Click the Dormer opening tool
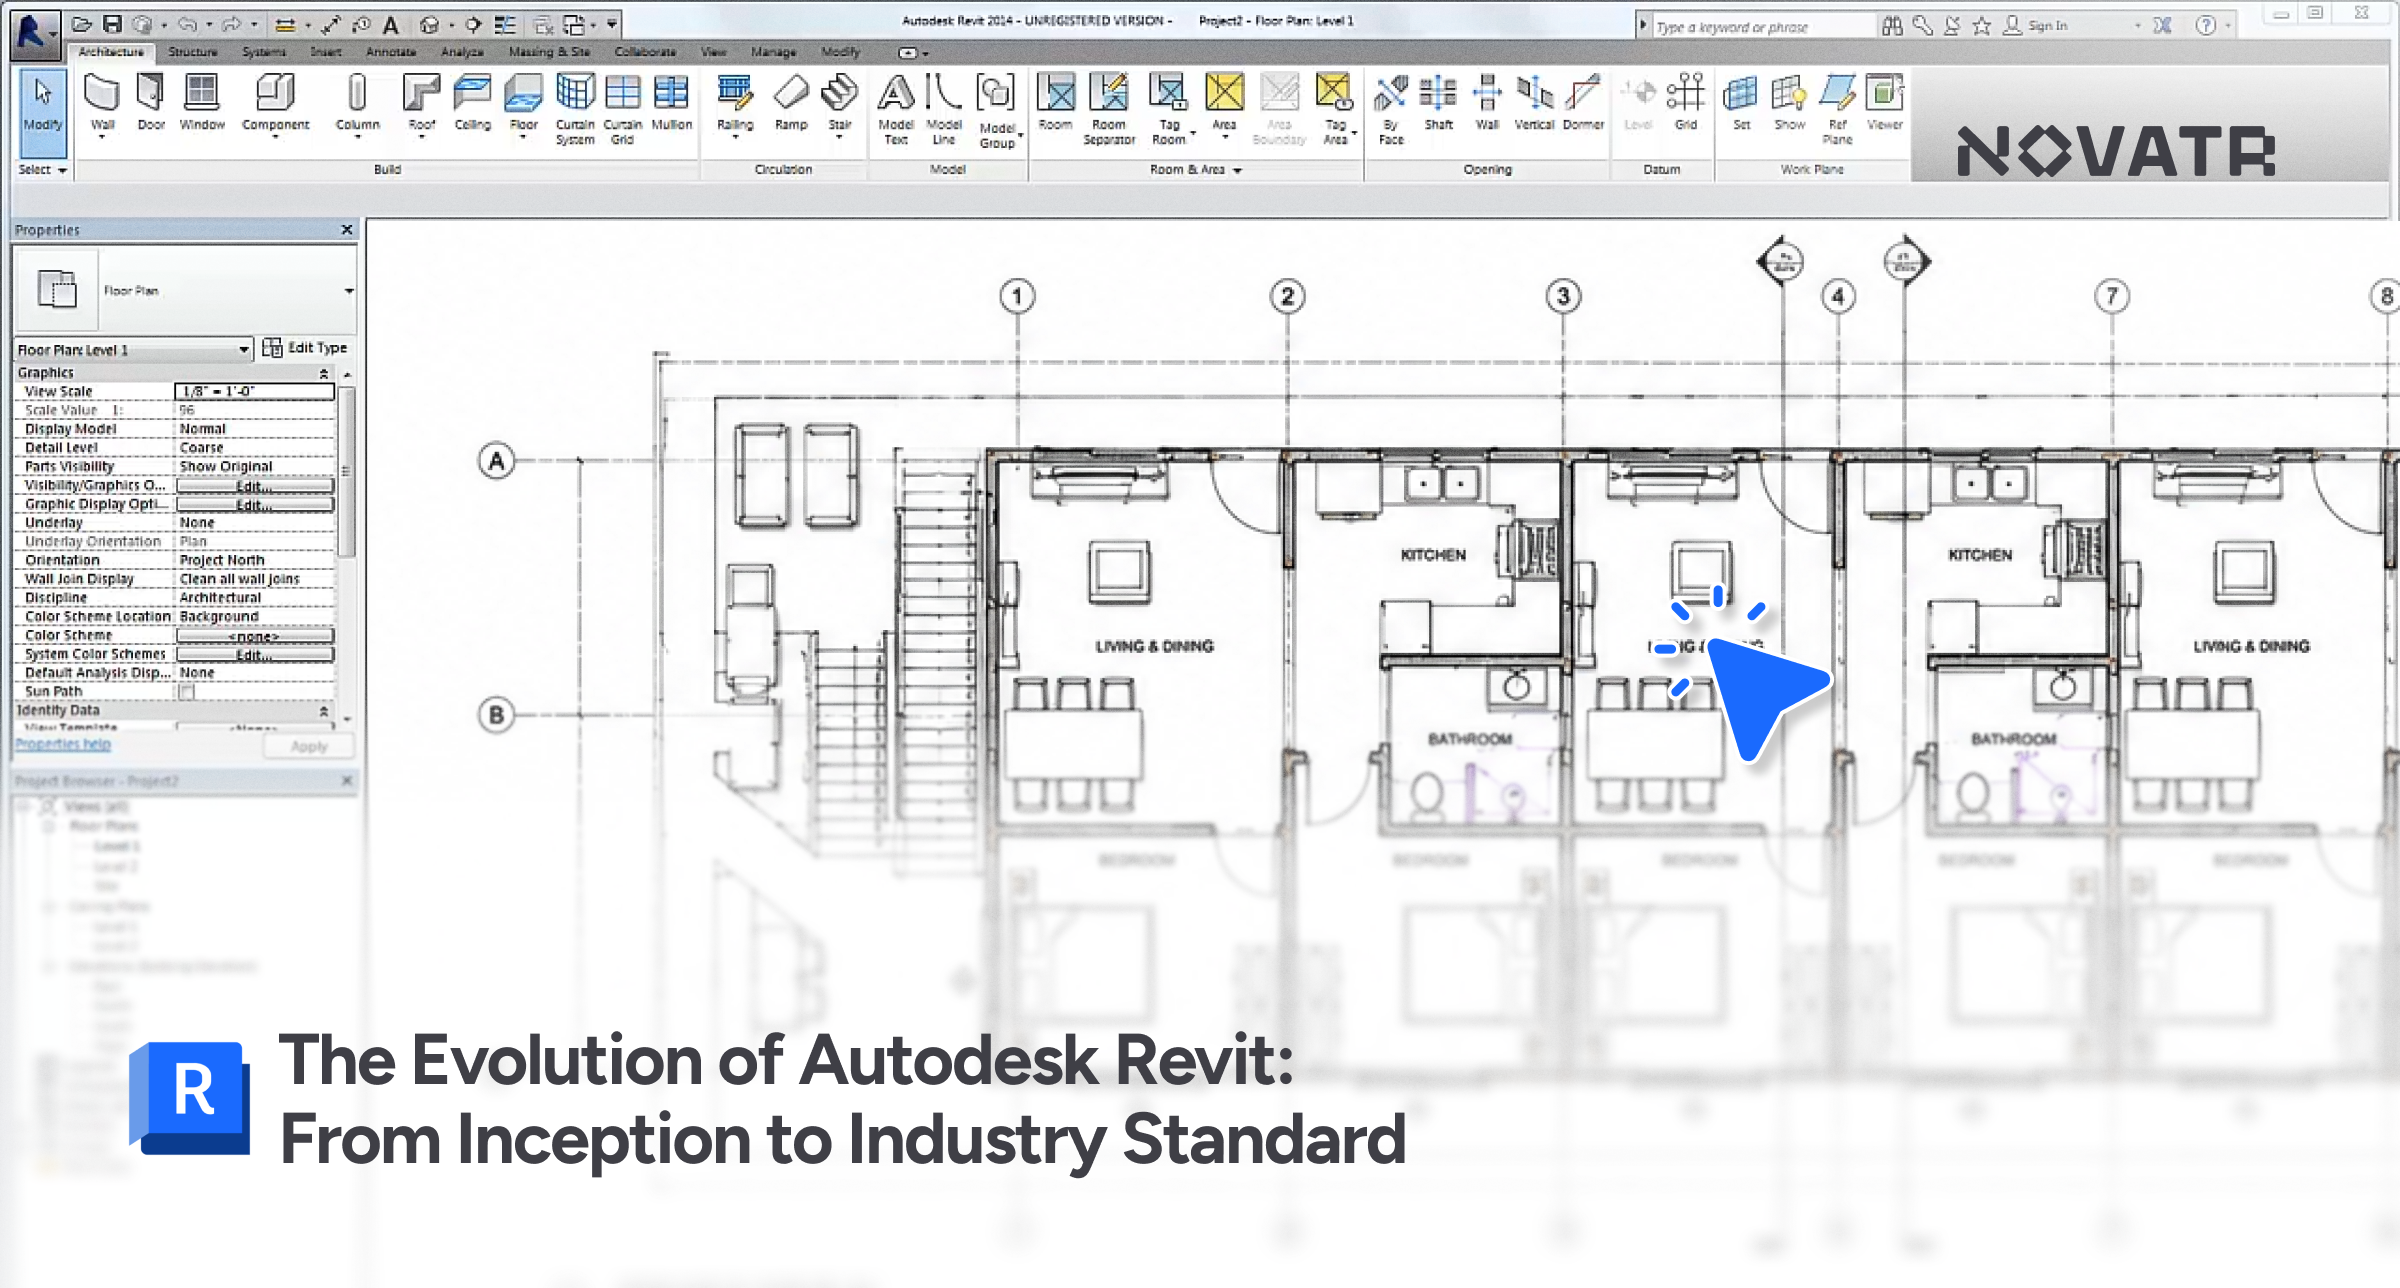The height and width of the screenshot is (1288, 2400). pos(1583,103)
